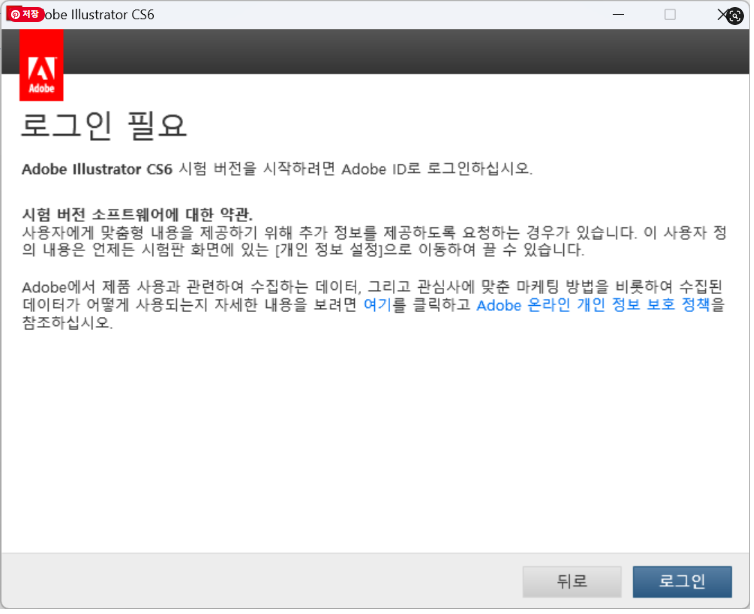
Task: Click the 로그인 필요 heading
Action: (x=104, y=126)
